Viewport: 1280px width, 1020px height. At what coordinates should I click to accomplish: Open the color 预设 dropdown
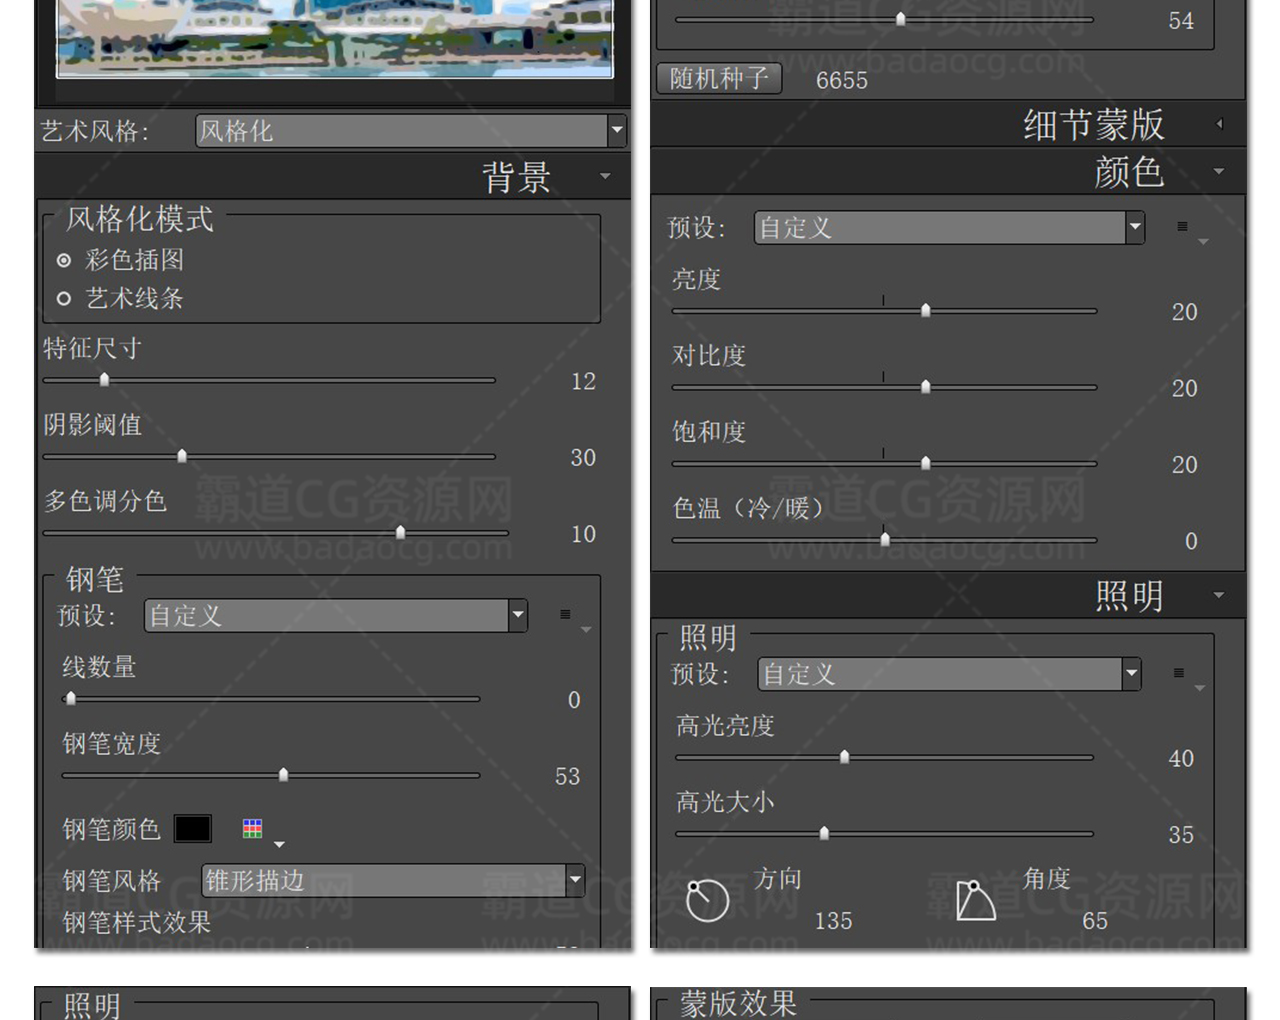tap(1134, 227)
